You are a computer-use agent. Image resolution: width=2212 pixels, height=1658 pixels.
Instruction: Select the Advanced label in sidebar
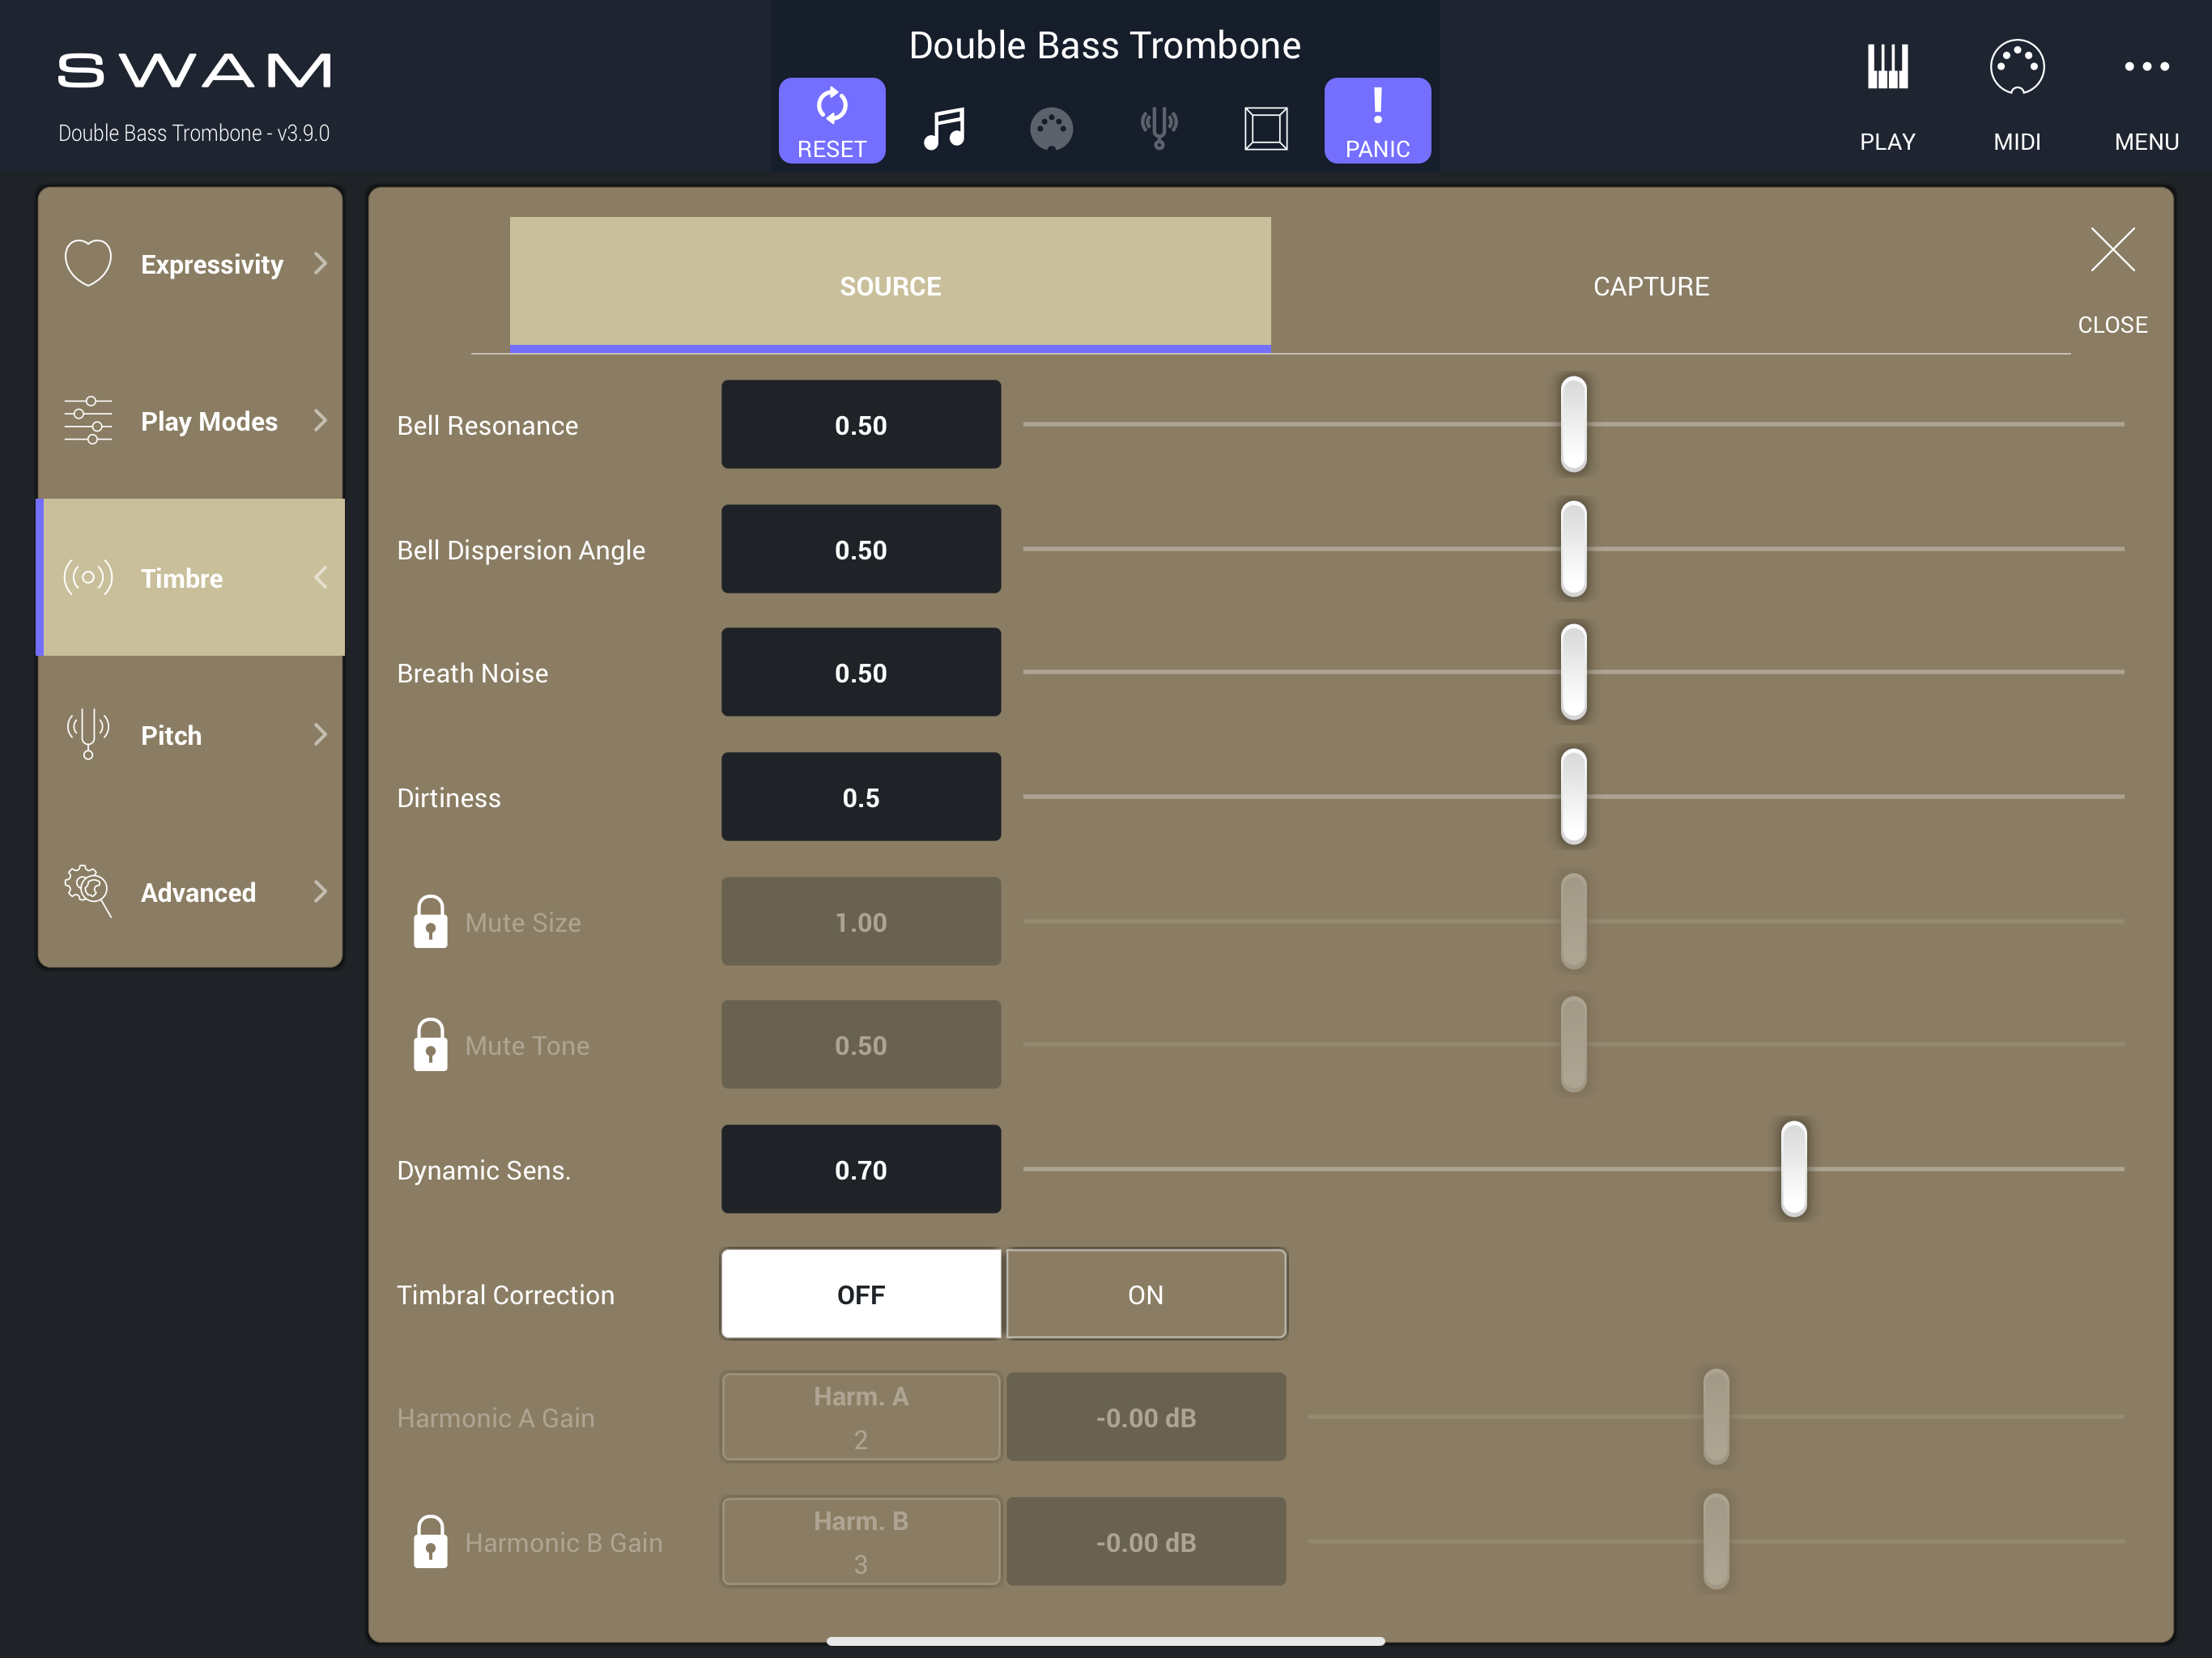[x=198, y=892]
